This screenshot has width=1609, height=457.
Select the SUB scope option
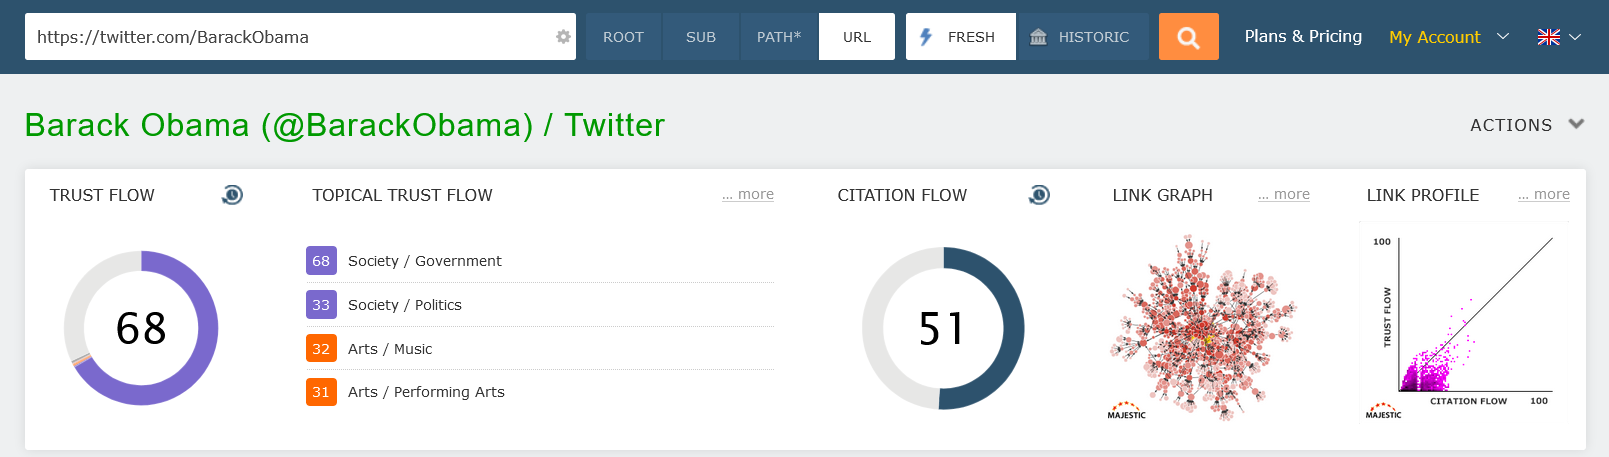(700, 37)
